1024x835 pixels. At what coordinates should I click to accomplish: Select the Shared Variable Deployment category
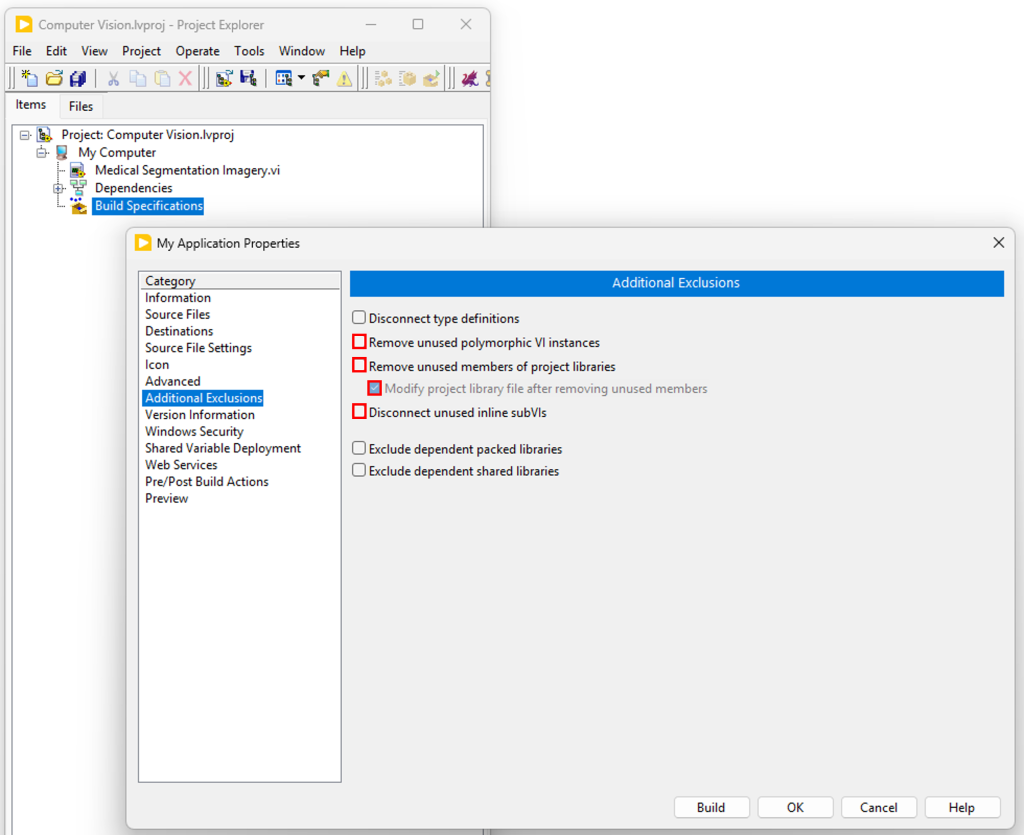click(223, 448)
